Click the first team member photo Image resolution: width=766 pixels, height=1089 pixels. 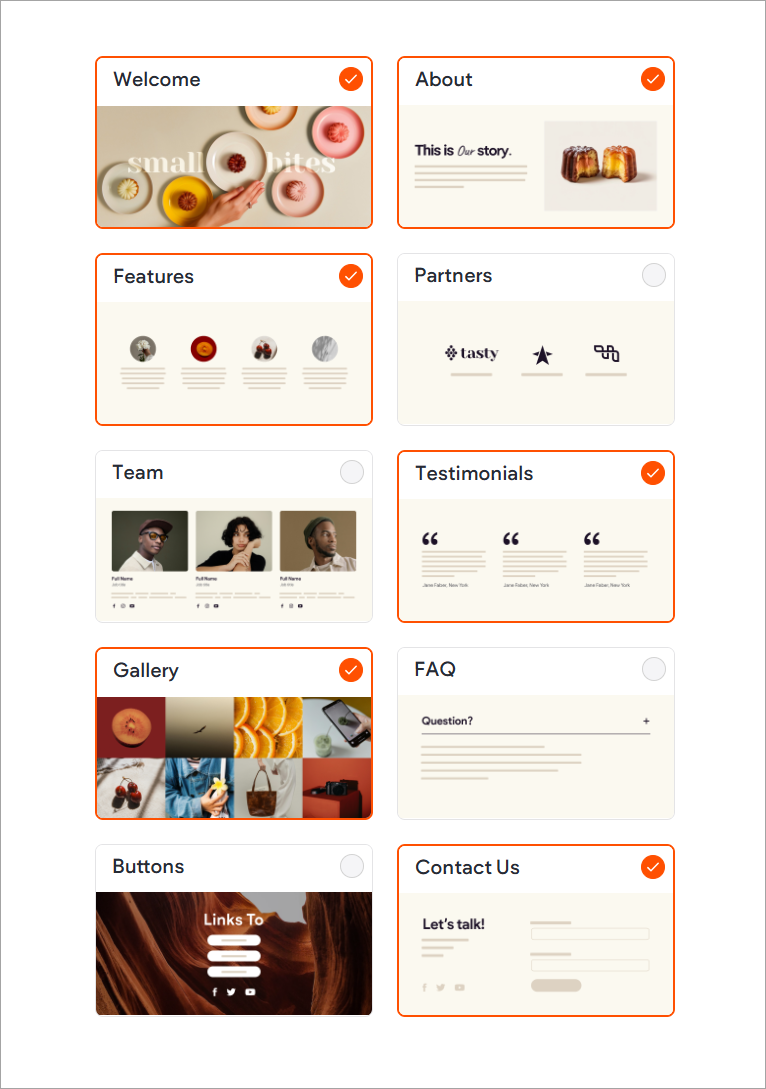(149, 541)
